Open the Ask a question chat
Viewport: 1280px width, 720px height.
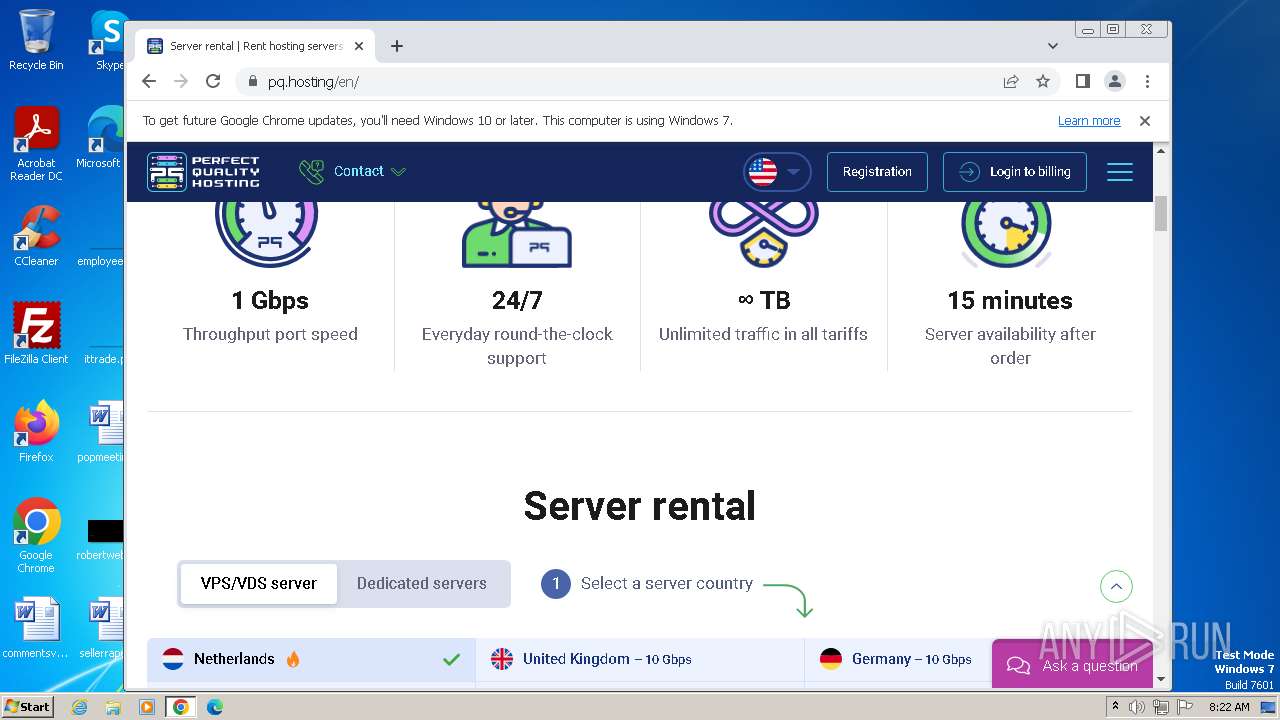(1072, 664)
